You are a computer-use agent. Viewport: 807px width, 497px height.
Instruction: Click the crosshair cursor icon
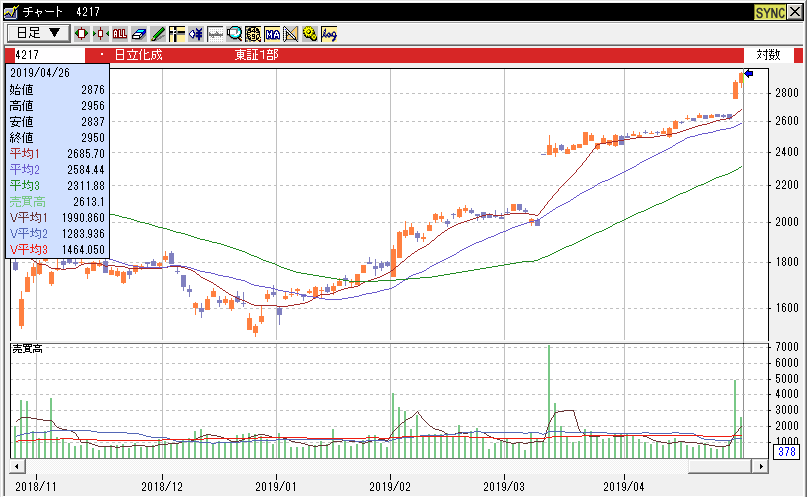pyautogui.click(x=177, y=33)
